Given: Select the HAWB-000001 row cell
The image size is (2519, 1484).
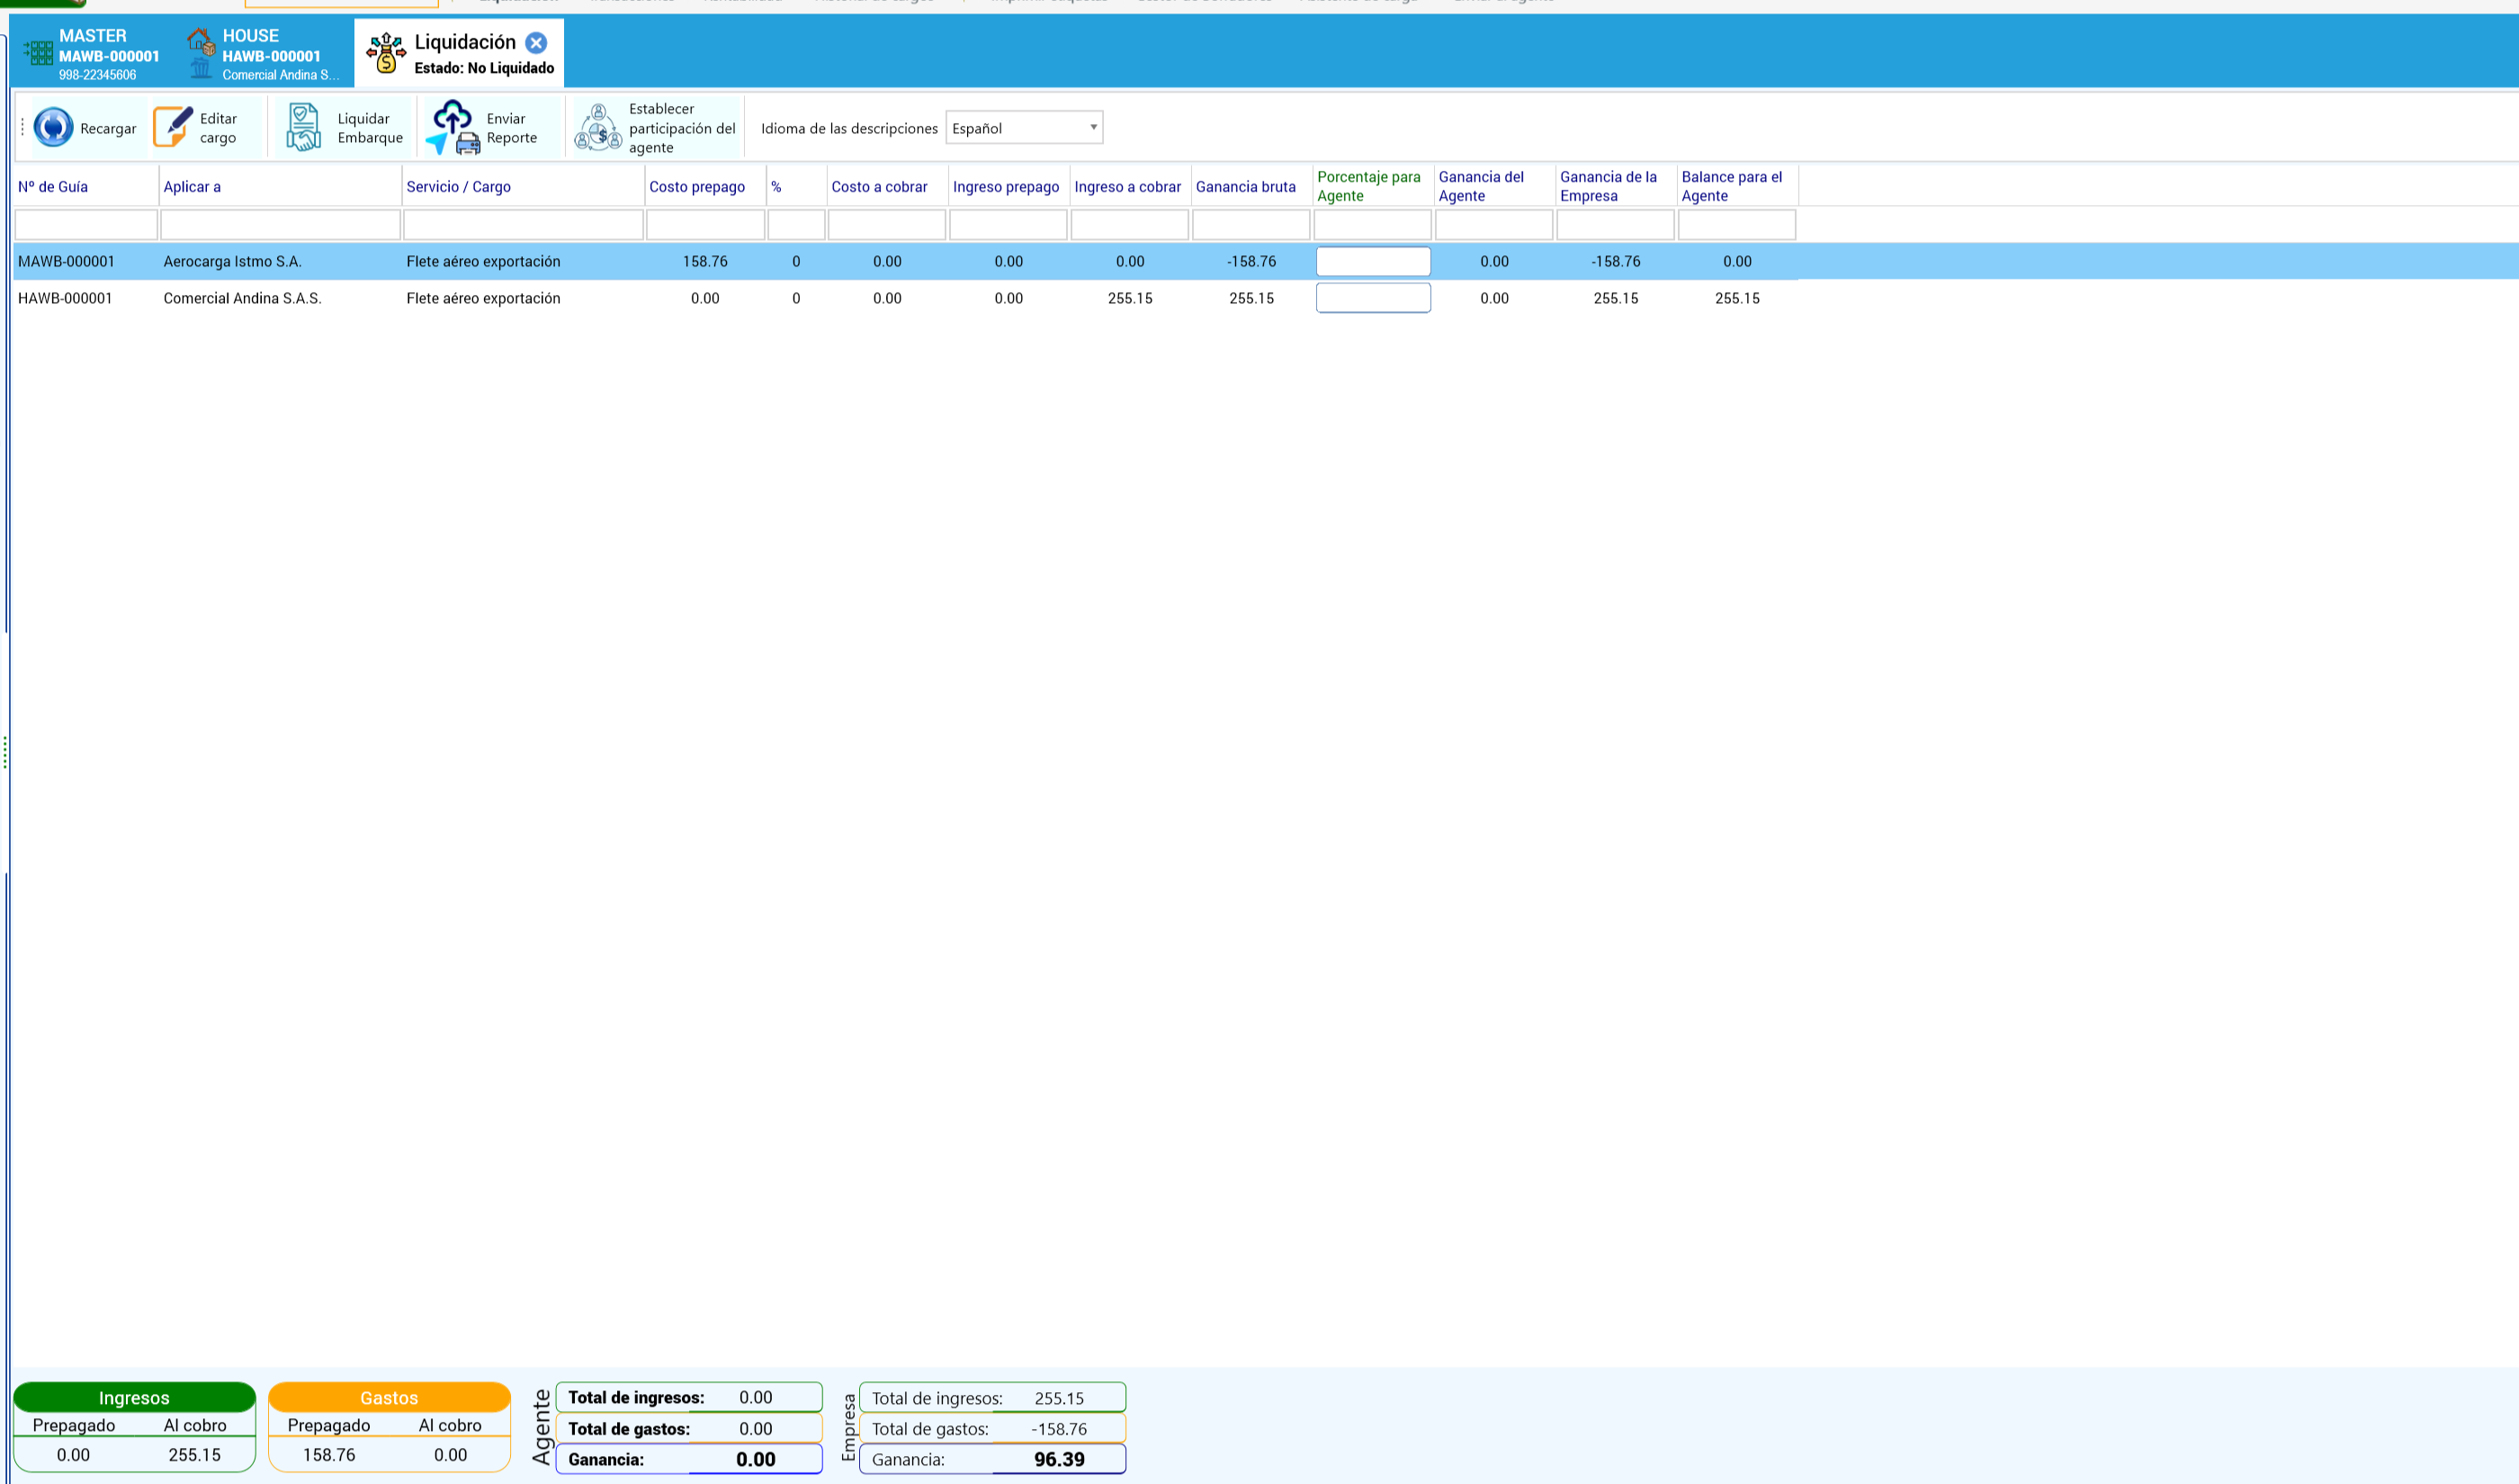Looking at the screenshot, I should pyautogui.click(x=65, y=299).
